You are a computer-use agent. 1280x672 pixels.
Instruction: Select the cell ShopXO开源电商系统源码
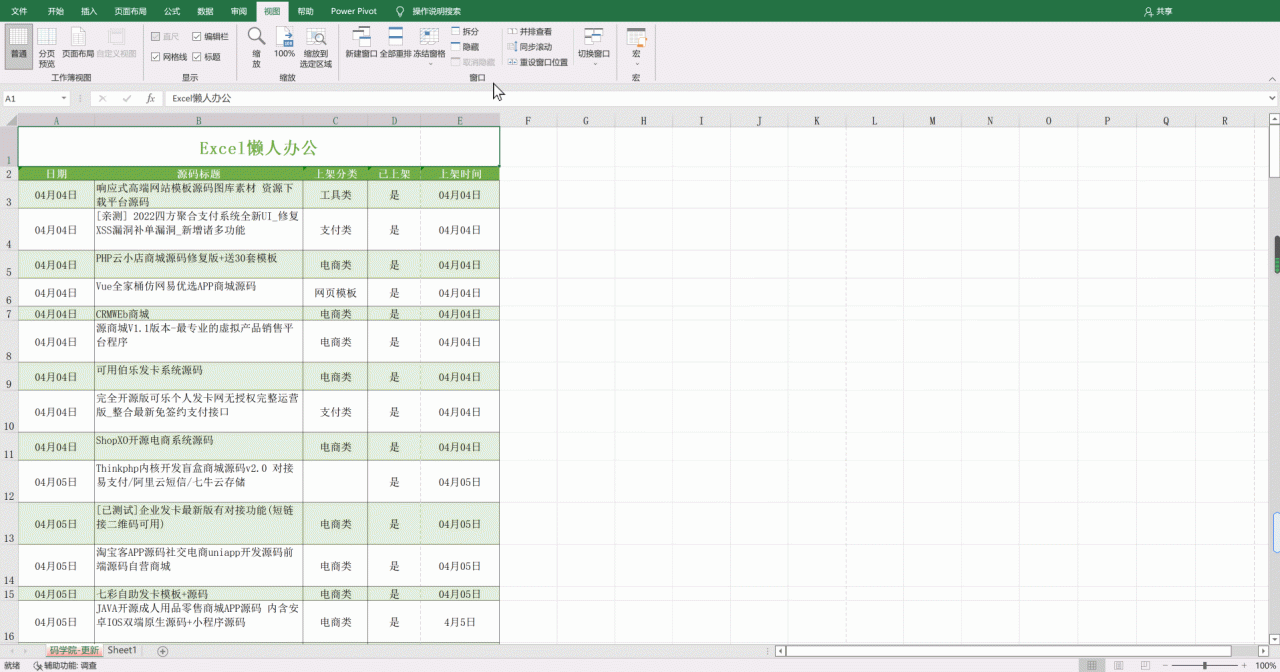[x=199, y=447]
